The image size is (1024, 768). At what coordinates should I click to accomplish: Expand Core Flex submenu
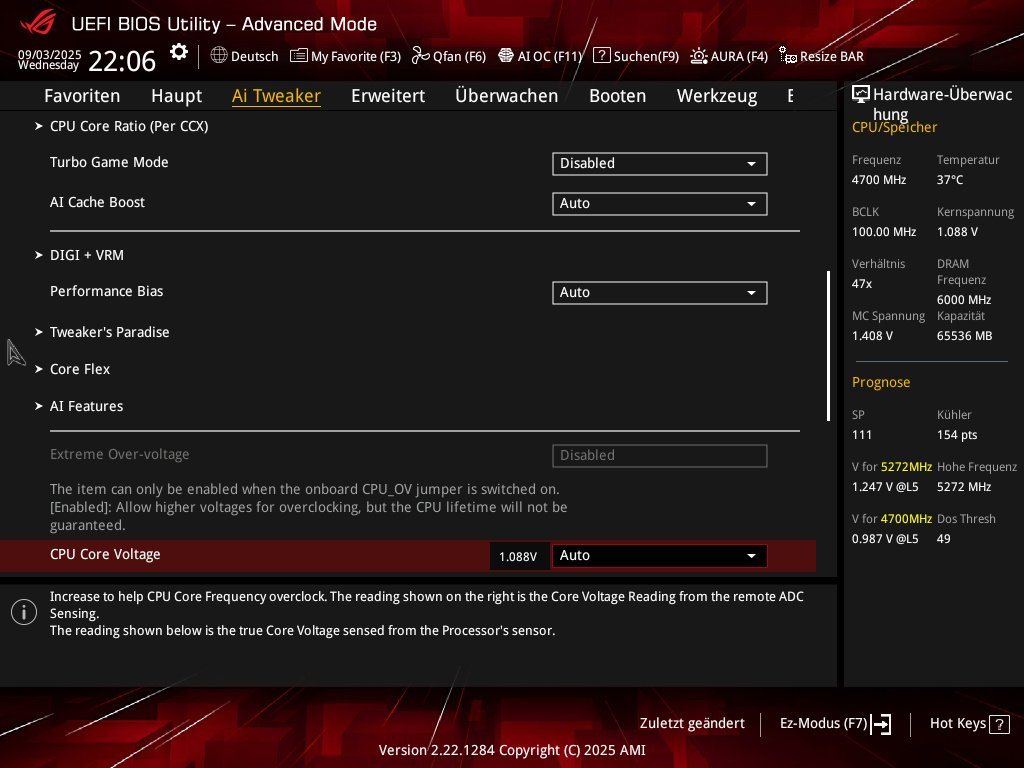point(80,369)
